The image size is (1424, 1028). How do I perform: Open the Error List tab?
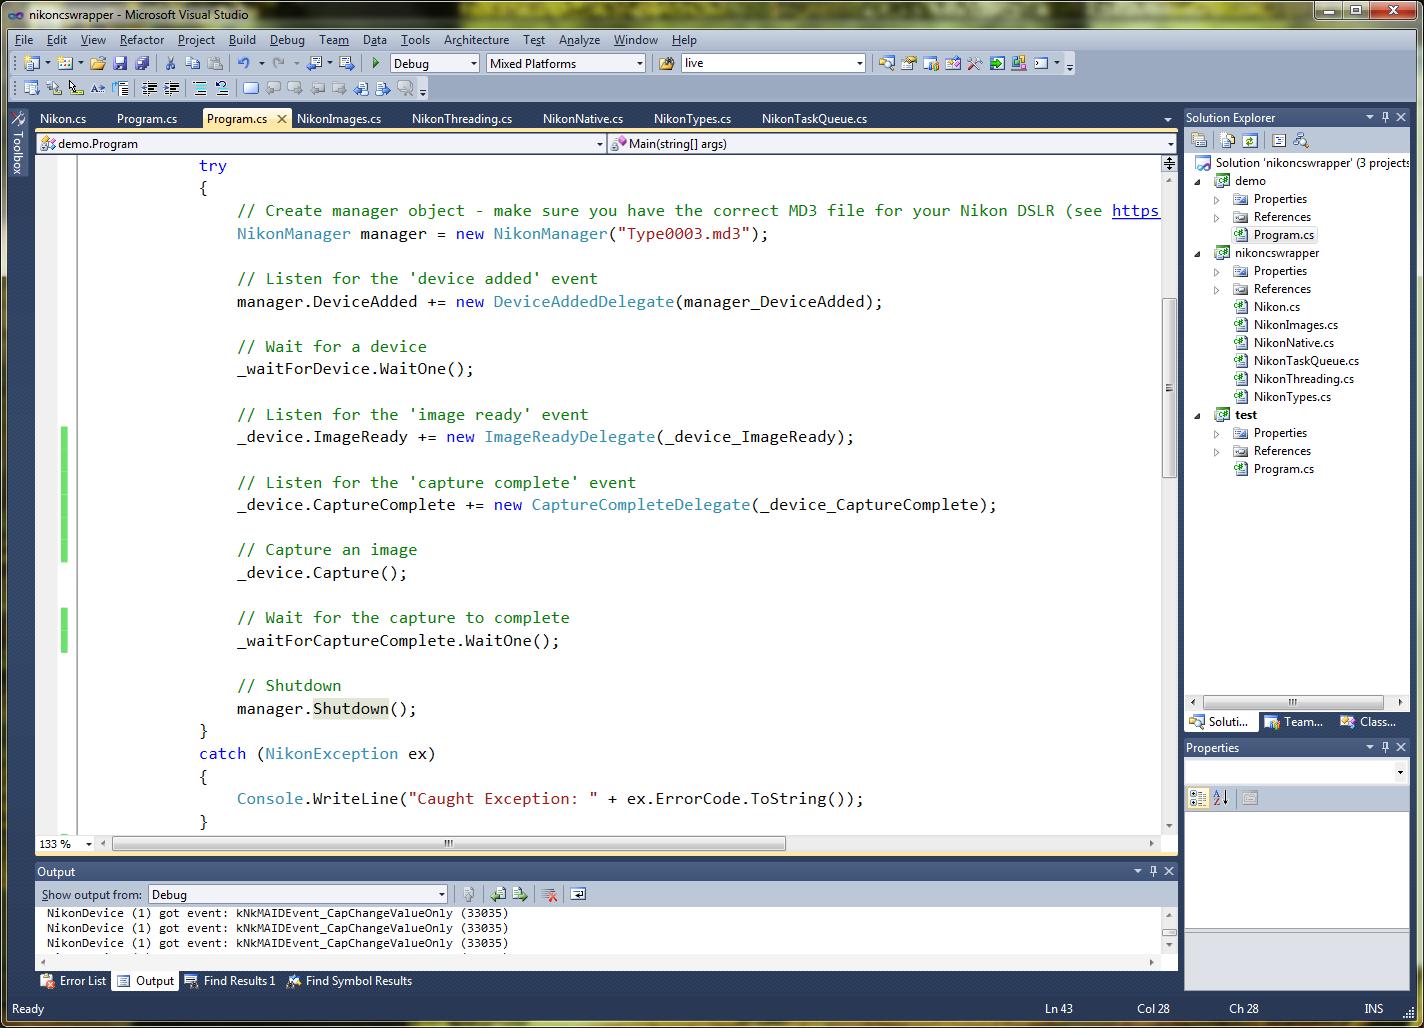pyautogui.click(x=73, y=981)
